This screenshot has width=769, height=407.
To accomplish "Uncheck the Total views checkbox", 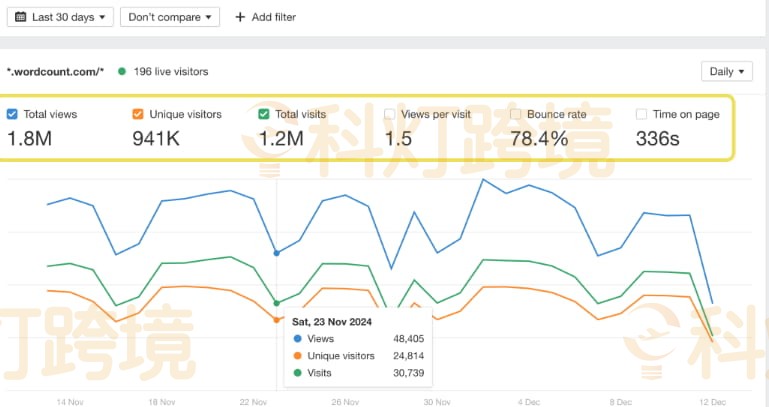I will coord(12,114).
